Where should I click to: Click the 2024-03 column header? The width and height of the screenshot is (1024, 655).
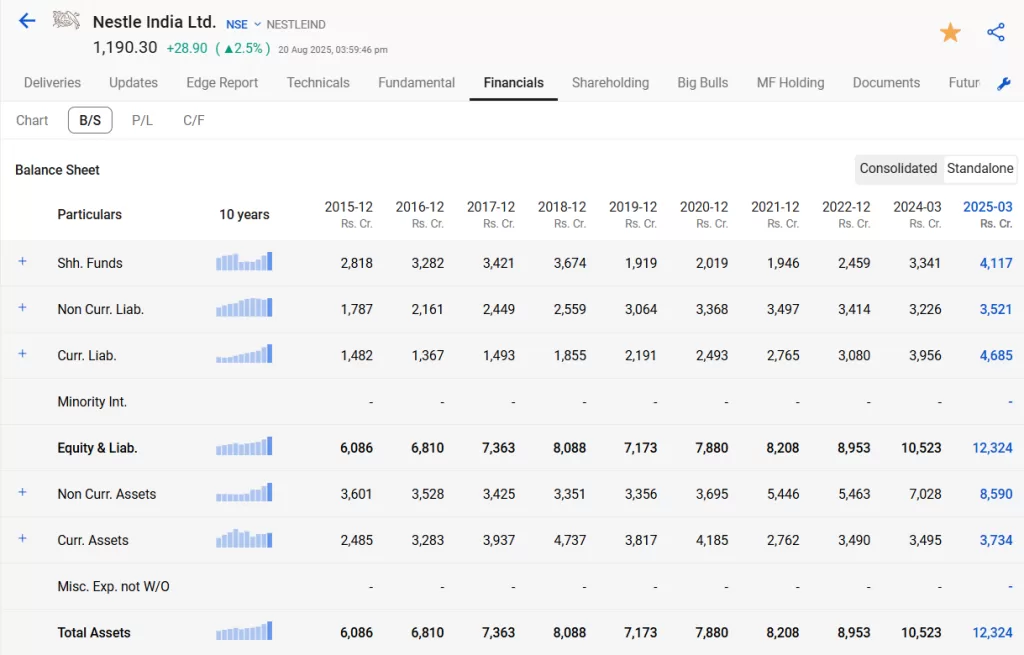917,214
